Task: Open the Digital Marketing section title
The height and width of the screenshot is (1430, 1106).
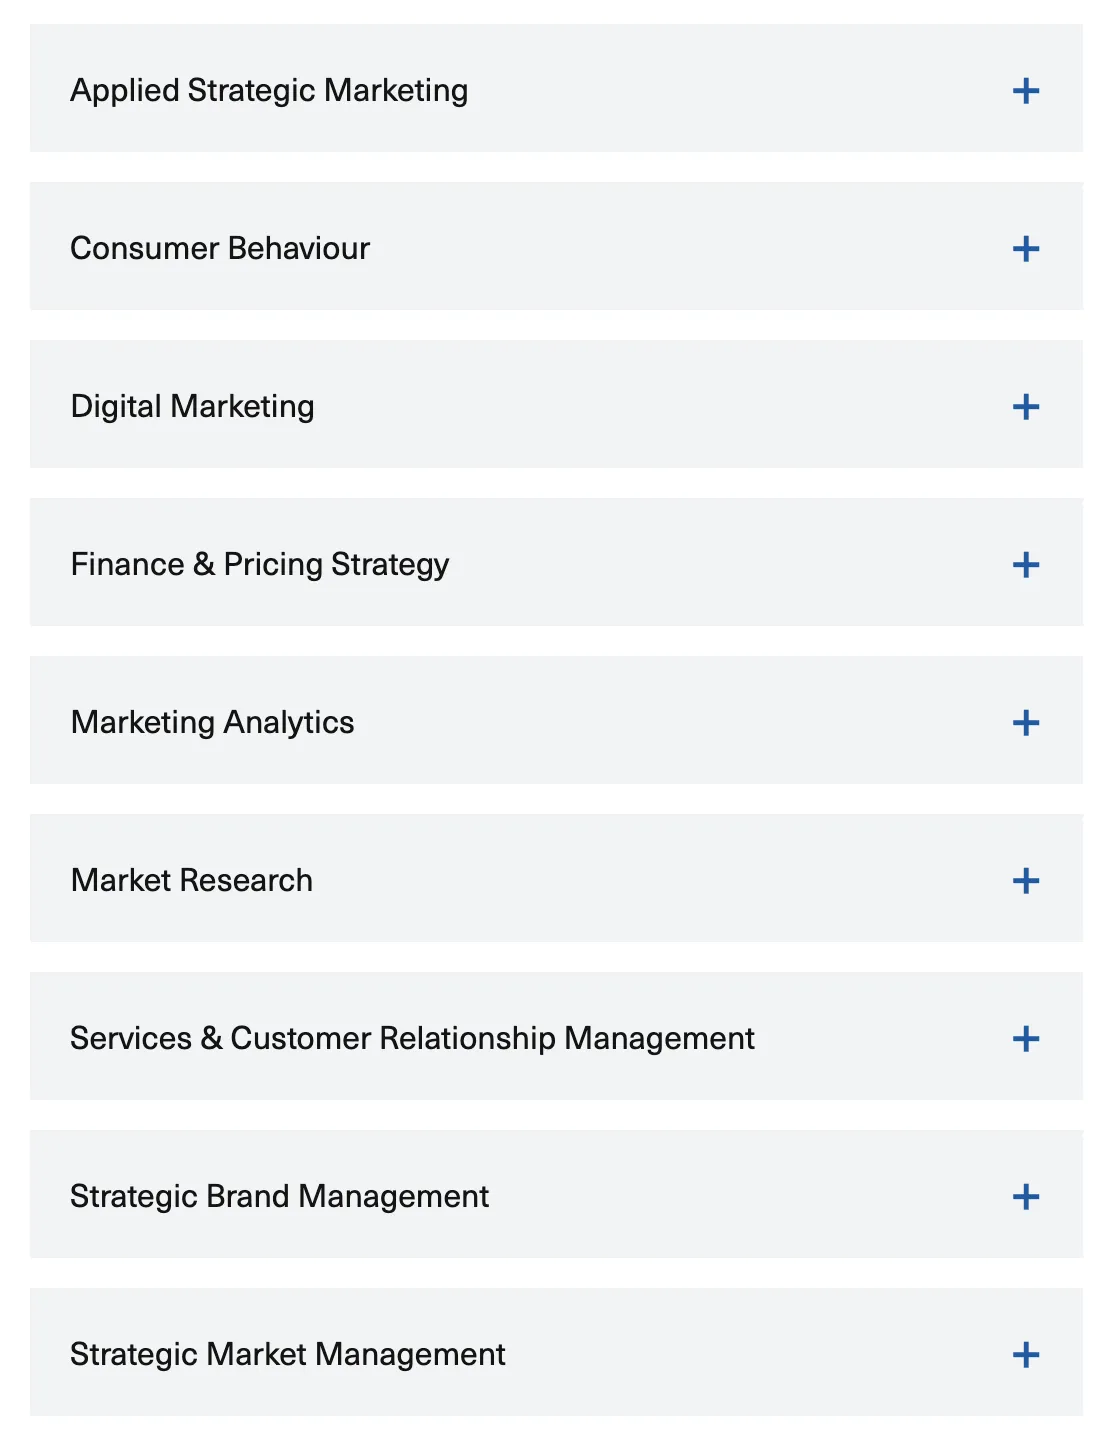Action: 193,406
